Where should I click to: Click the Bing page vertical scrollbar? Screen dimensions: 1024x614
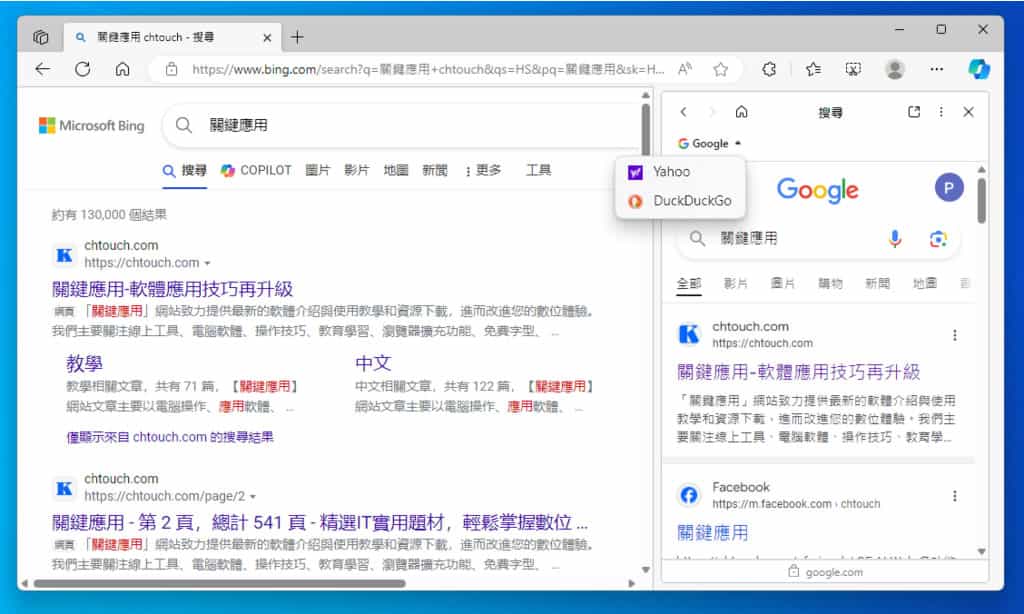pos(645,130)
